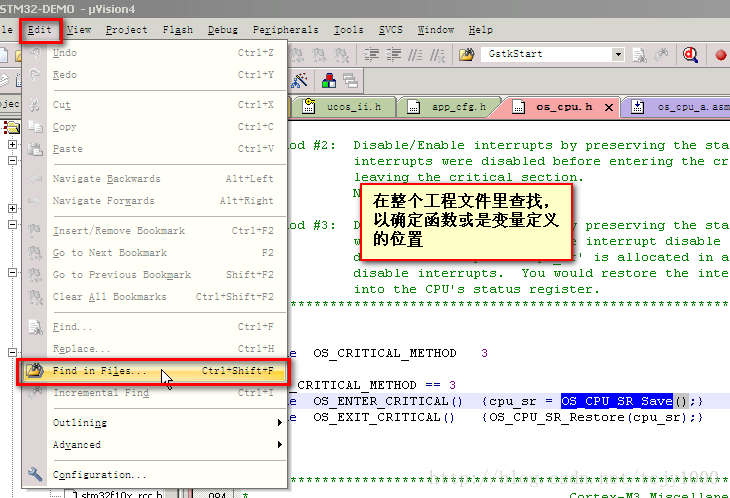Open Configuration... from Edit menu
The width and height of the screenshot is (730, 498).
point(155,475)
